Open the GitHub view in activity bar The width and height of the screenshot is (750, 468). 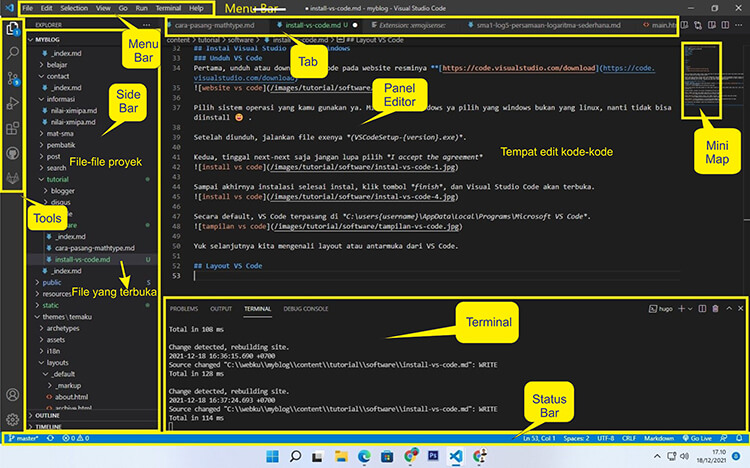coord(12,154)
